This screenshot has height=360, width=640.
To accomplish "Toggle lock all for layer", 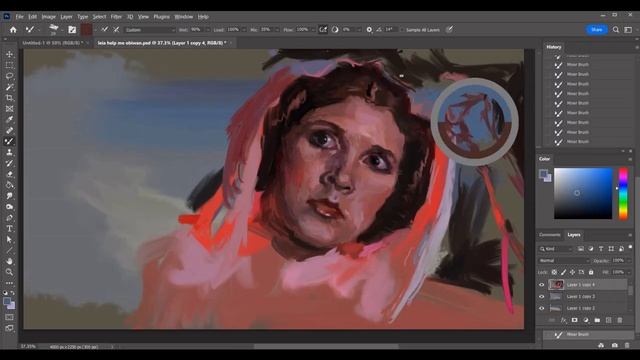I will tap(591, 272).
